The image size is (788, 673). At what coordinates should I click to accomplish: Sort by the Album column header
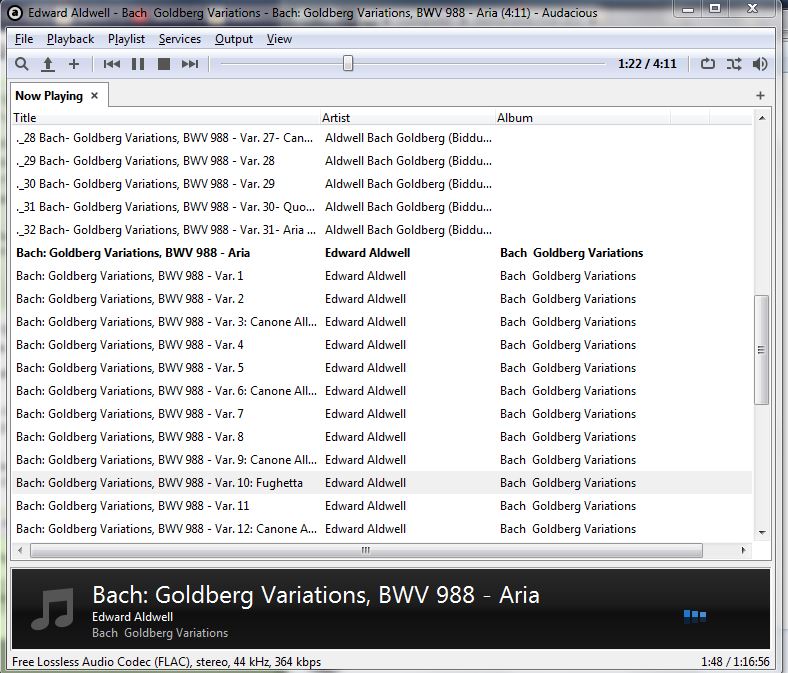click(583, 118)
